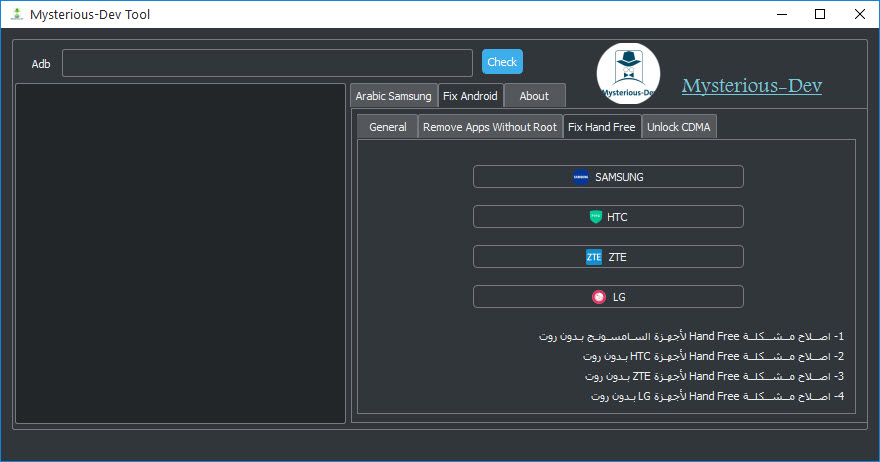Click the Mysterious-Dev Tool window title
This screenshot has width=880, height=462.
tap(90, 15)
